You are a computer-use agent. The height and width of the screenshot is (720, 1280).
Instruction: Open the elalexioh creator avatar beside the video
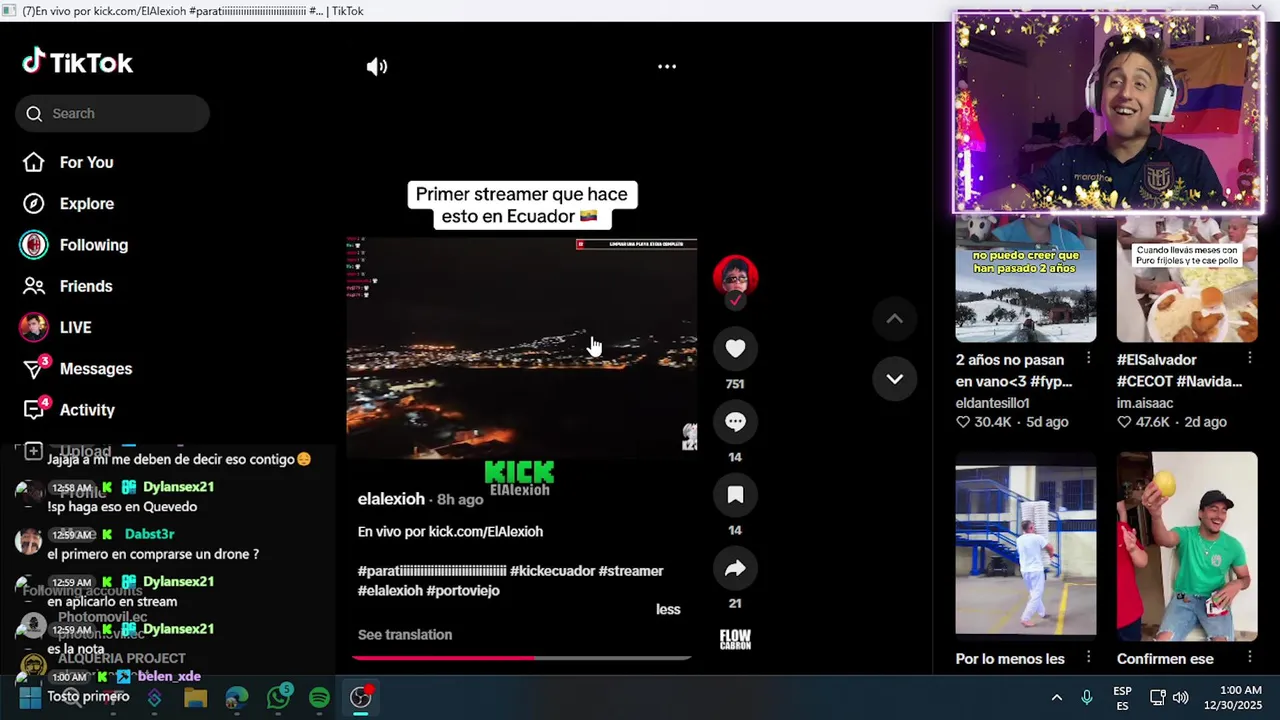[x=735, y=274]
